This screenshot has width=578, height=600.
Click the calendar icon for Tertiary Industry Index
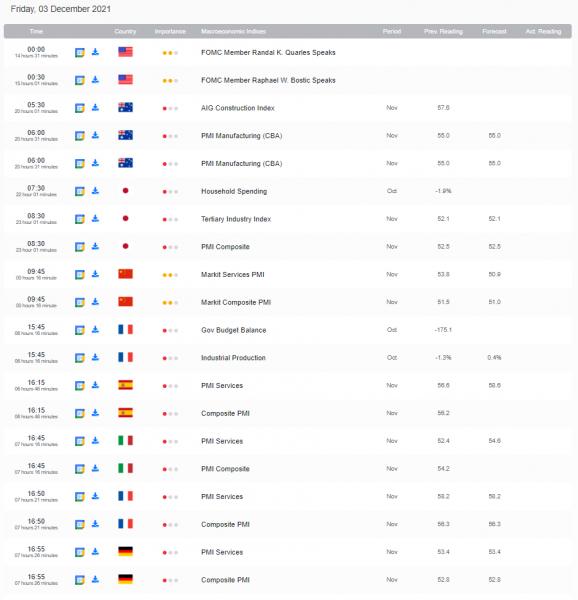80,219
